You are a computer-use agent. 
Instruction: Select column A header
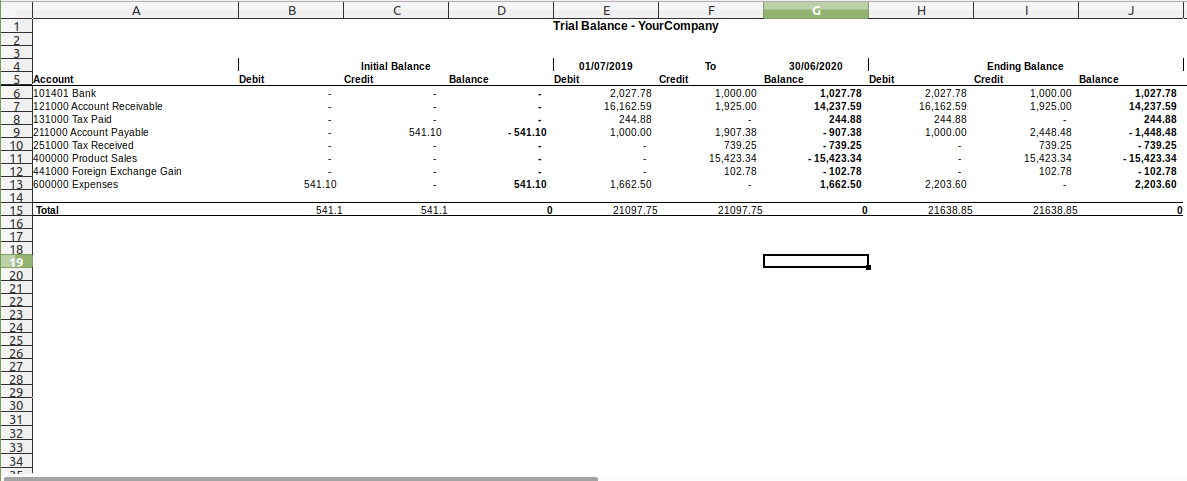point(136,10)
